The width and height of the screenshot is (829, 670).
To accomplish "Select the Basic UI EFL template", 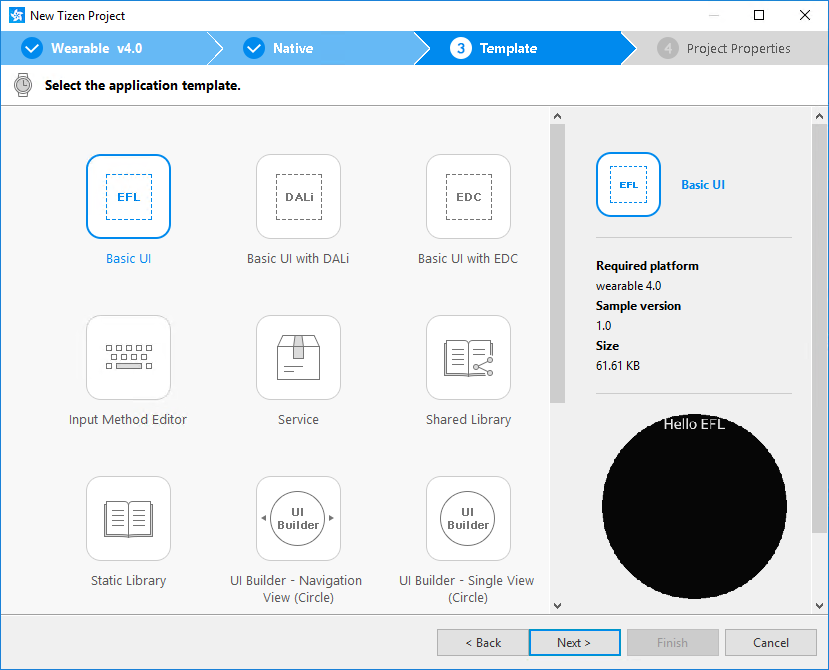I will (x=128, y=197).
